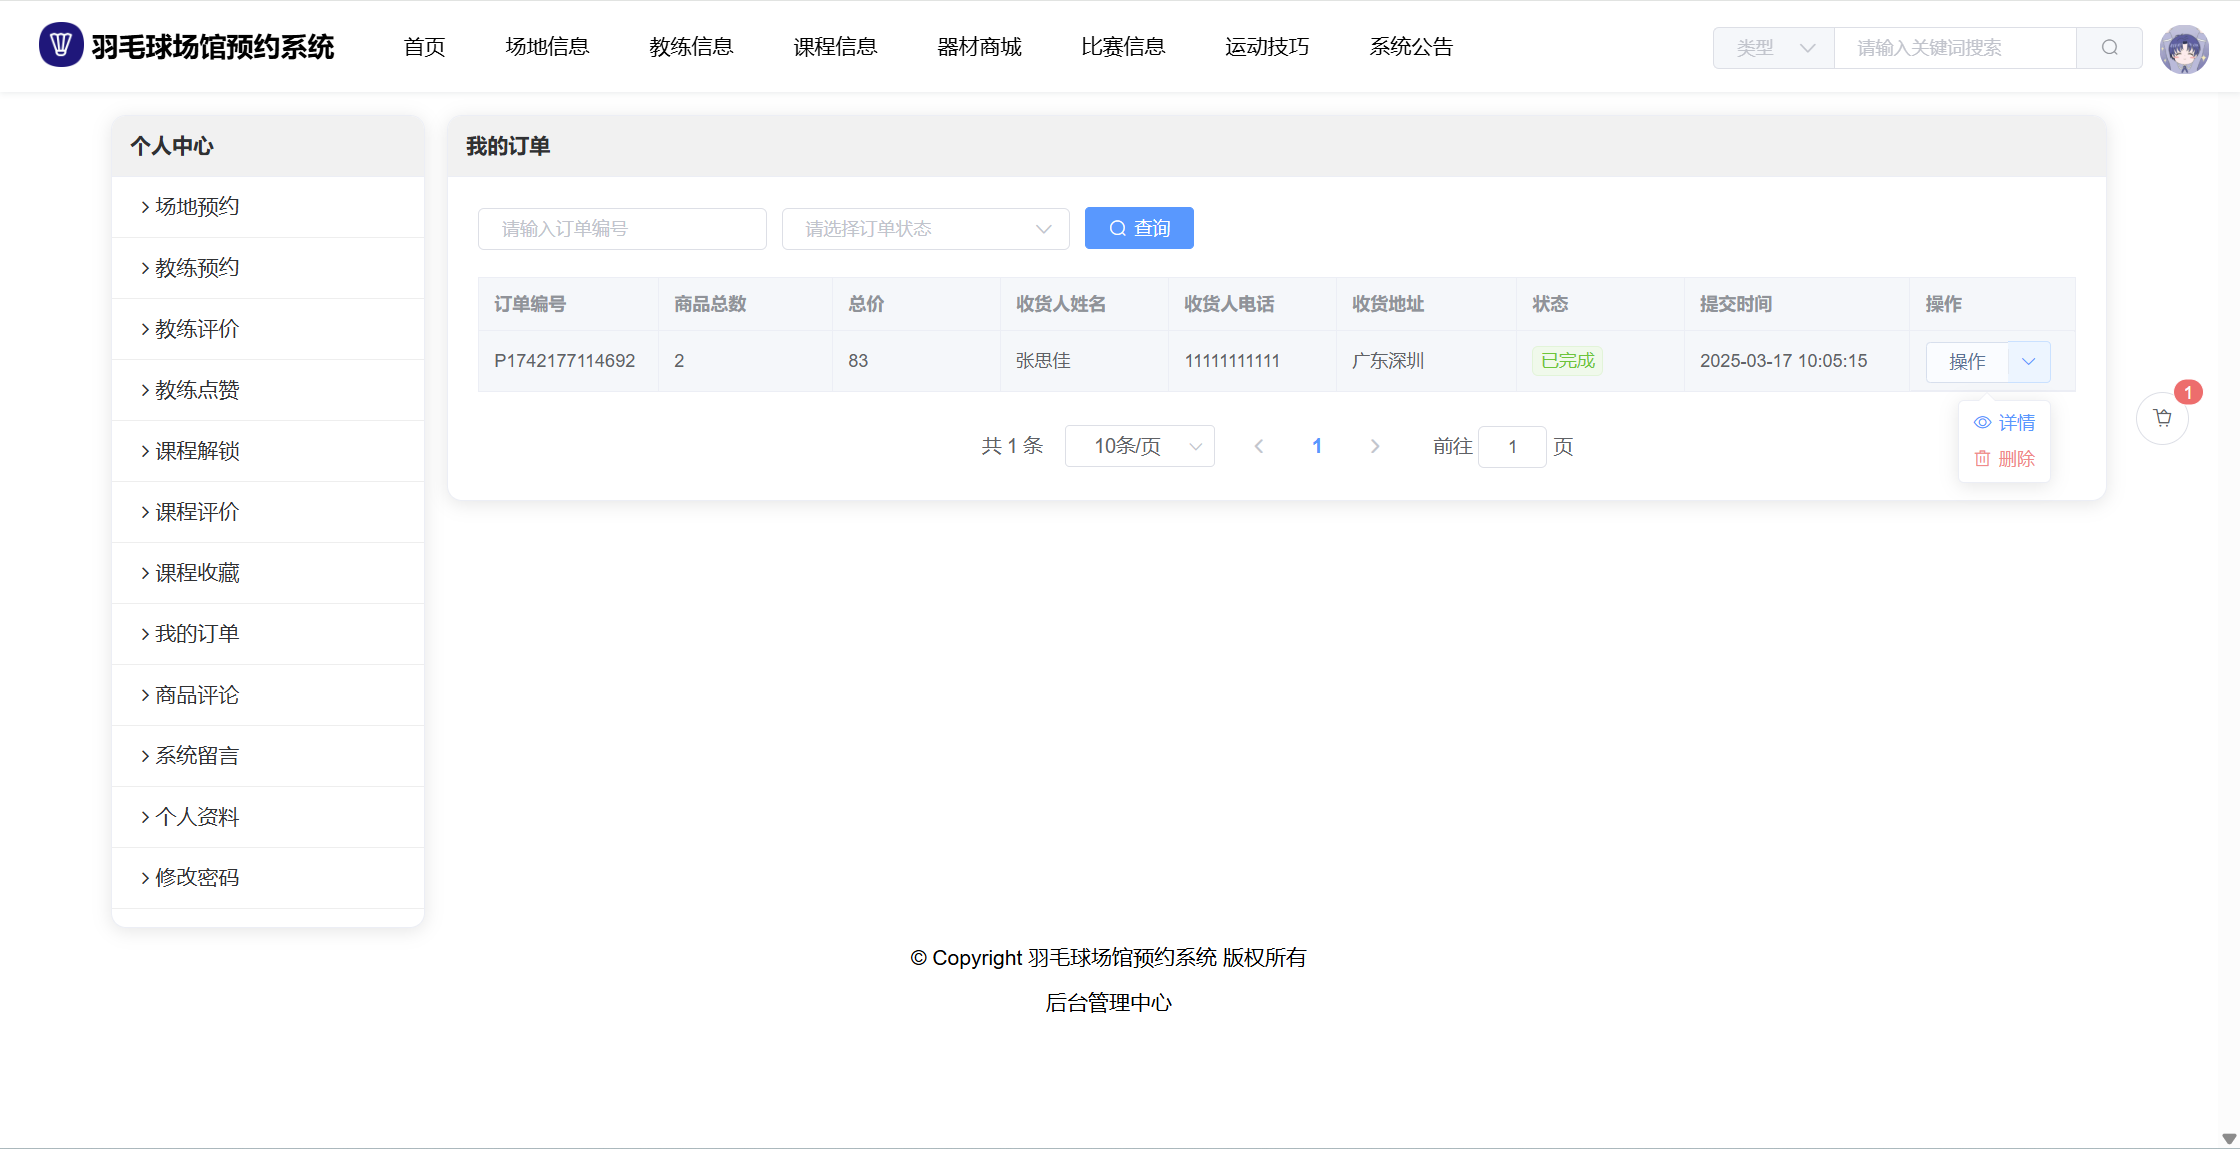This screenshot has width=2240, height=1149.
Task: Open the 10条/页 page size dropdown
Action: pos(1139,446)
